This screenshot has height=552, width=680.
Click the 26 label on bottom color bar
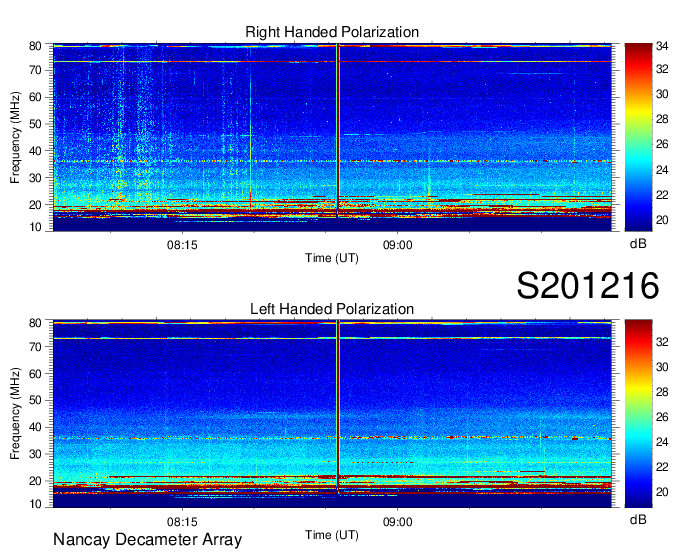[662, 417]
